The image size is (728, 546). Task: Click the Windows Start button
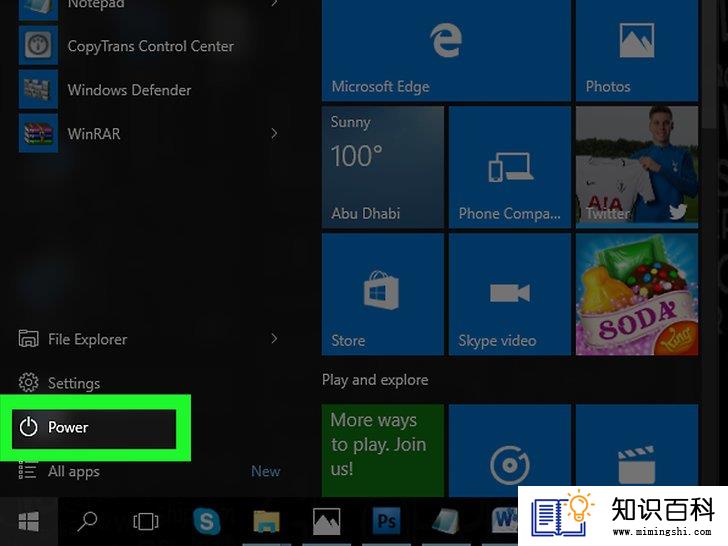click(29, 521)
